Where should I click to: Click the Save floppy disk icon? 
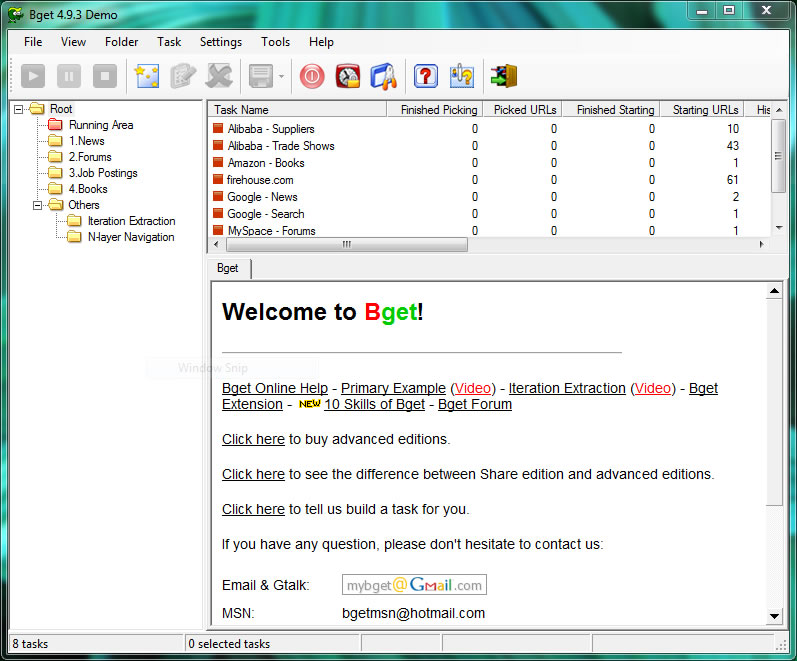[x=261, y=76]
